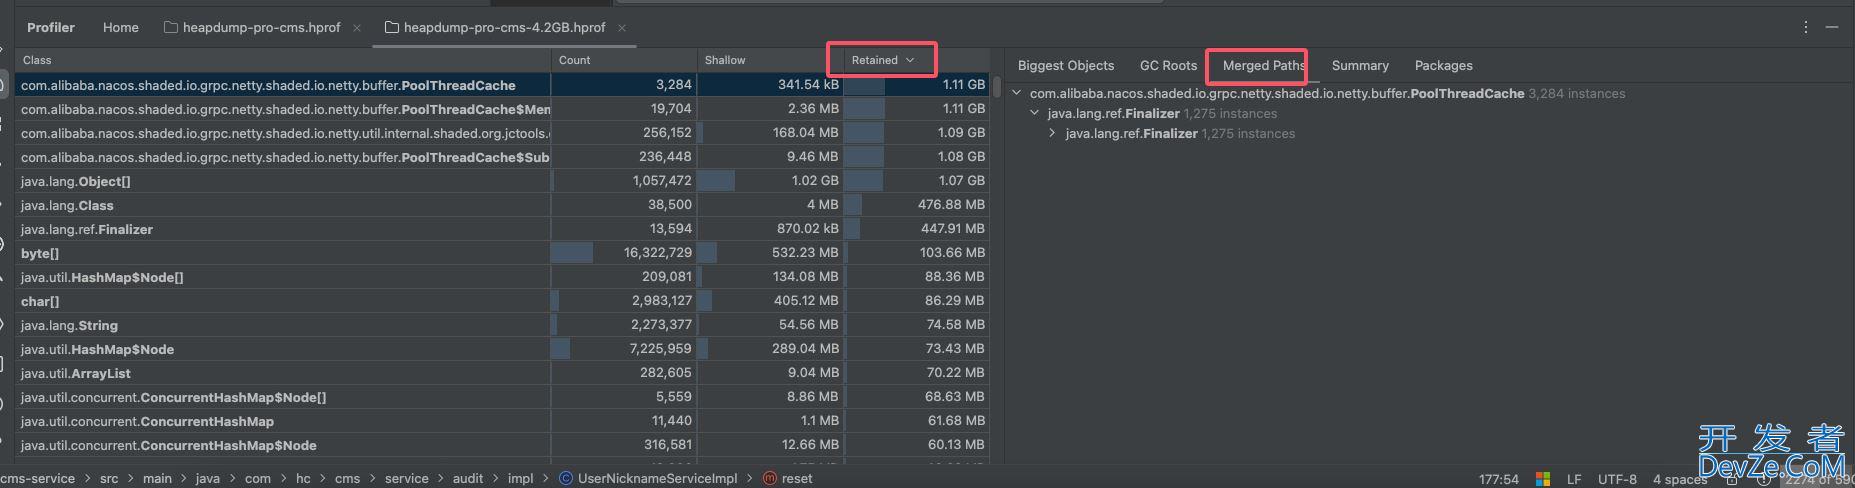
Task: Open the 4 spaces indent settings
Action: (x=1680, y=479)
